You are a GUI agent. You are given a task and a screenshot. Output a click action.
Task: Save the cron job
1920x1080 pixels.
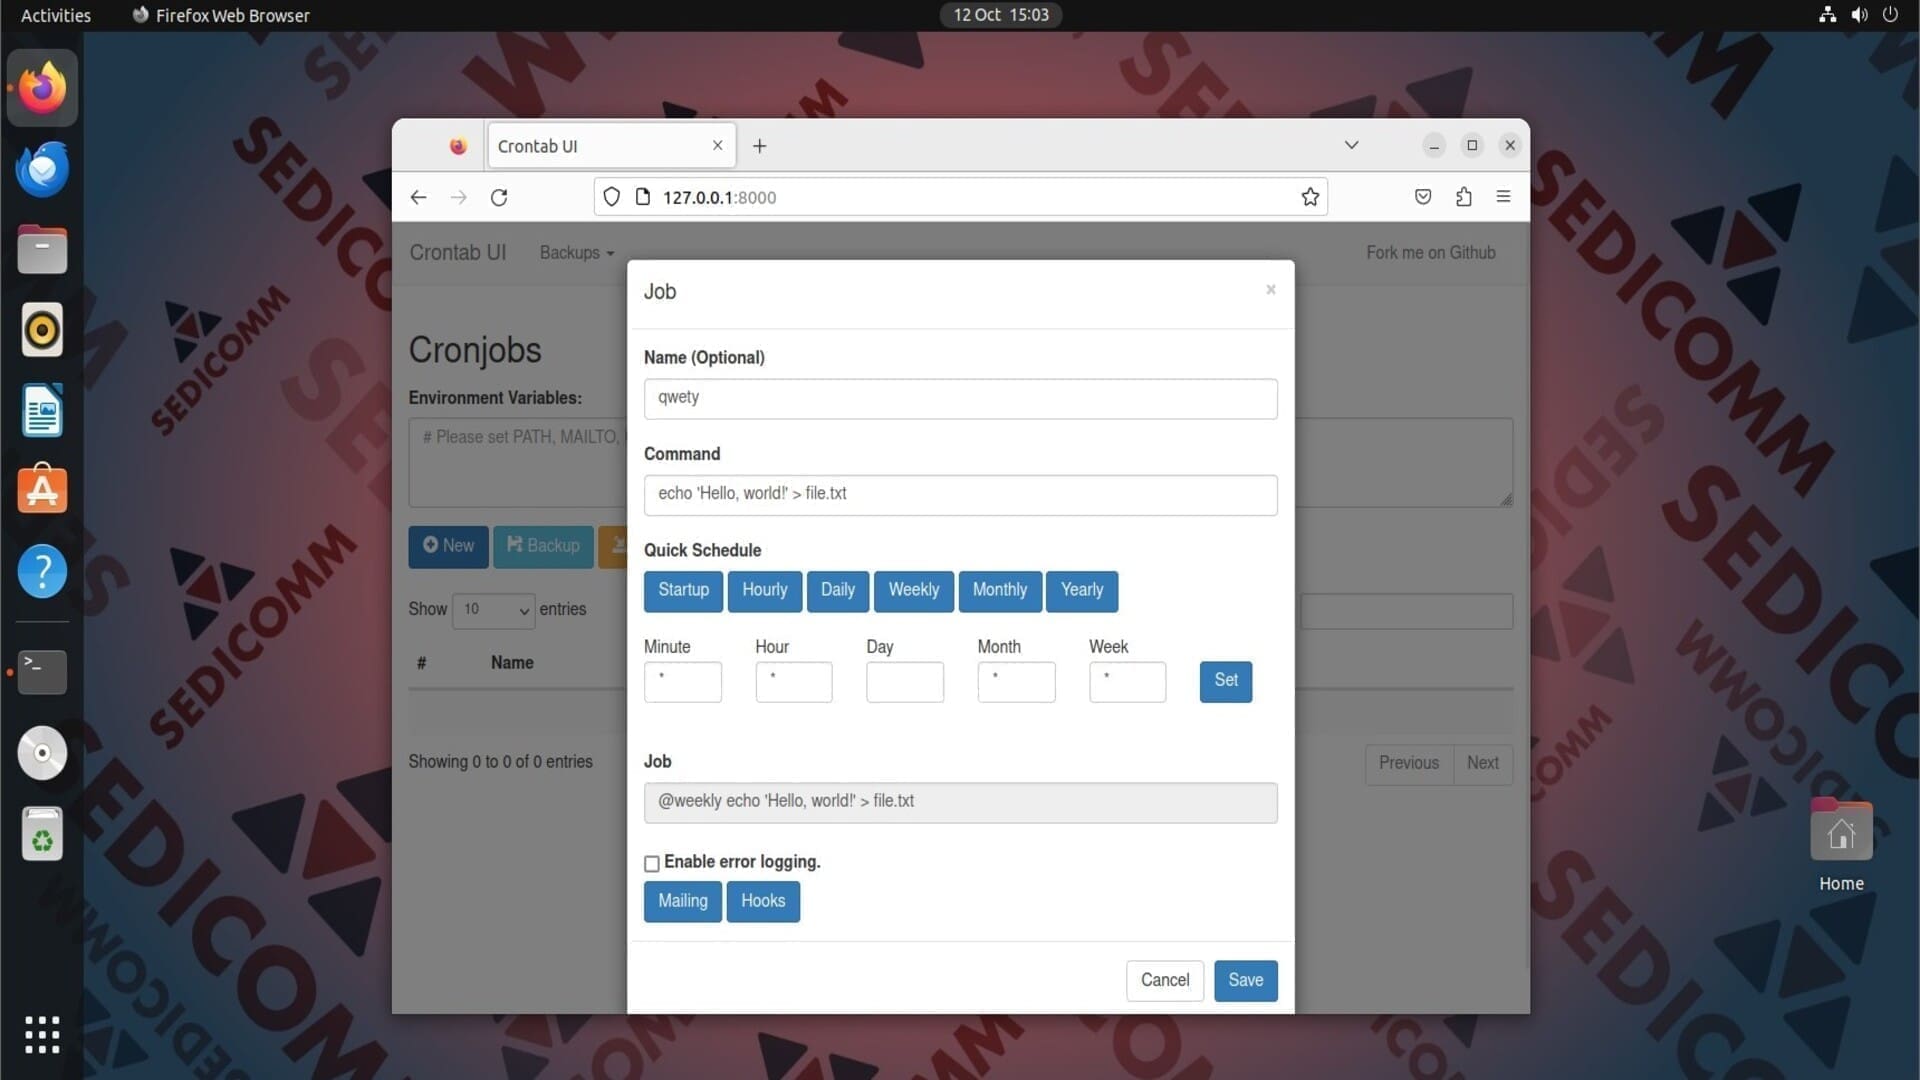click(1246, 980)
